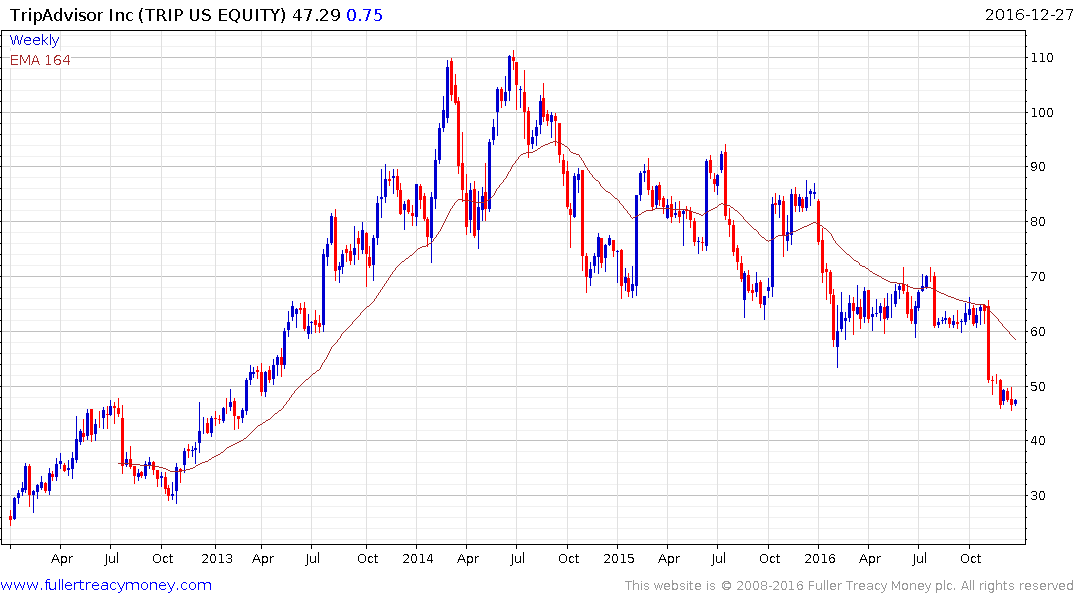Click the 2014 year axis label

click(x=418, y=558)
